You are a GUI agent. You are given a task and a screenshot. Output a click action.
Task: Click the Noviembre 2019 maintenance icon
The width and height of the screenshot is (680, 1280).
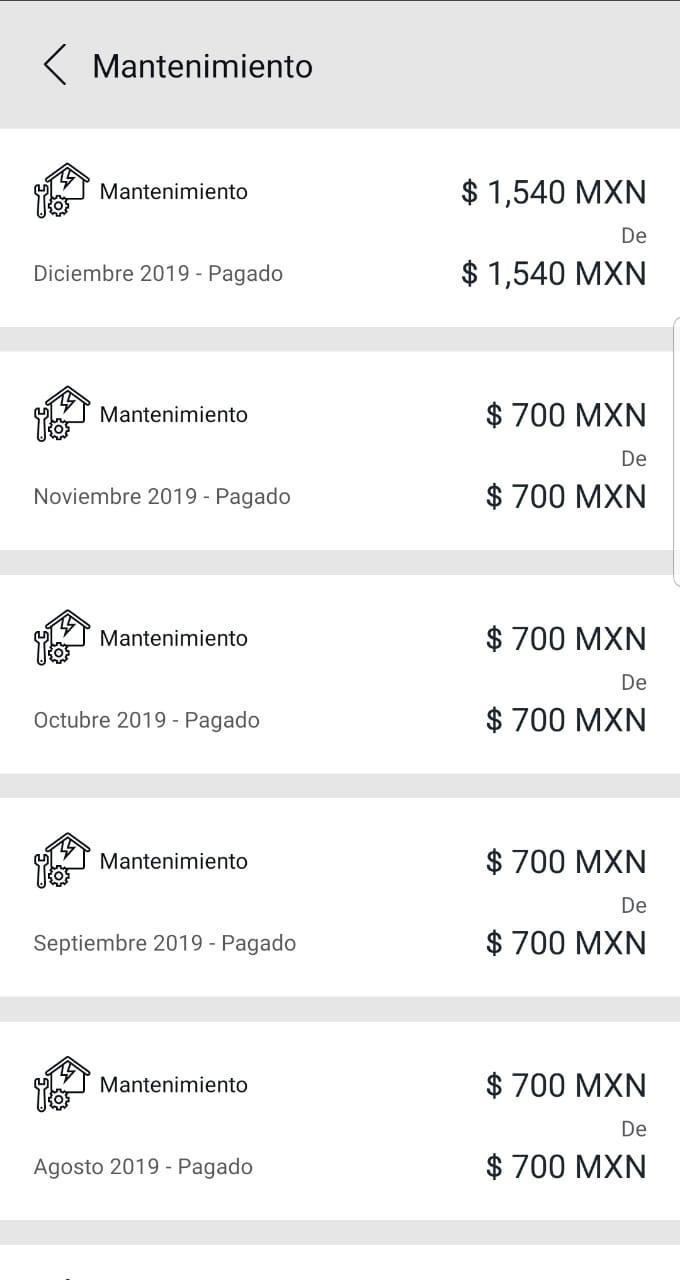pyautogui.click(x=61, y=414)
